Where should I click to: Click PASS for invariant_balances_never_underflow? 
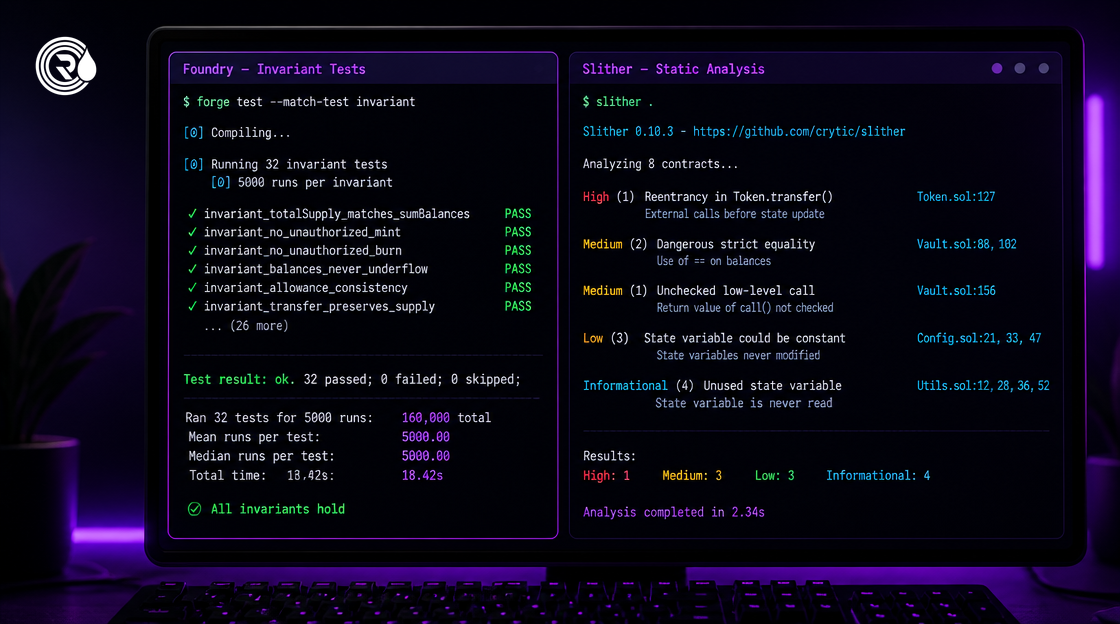[x=518, y=269]
